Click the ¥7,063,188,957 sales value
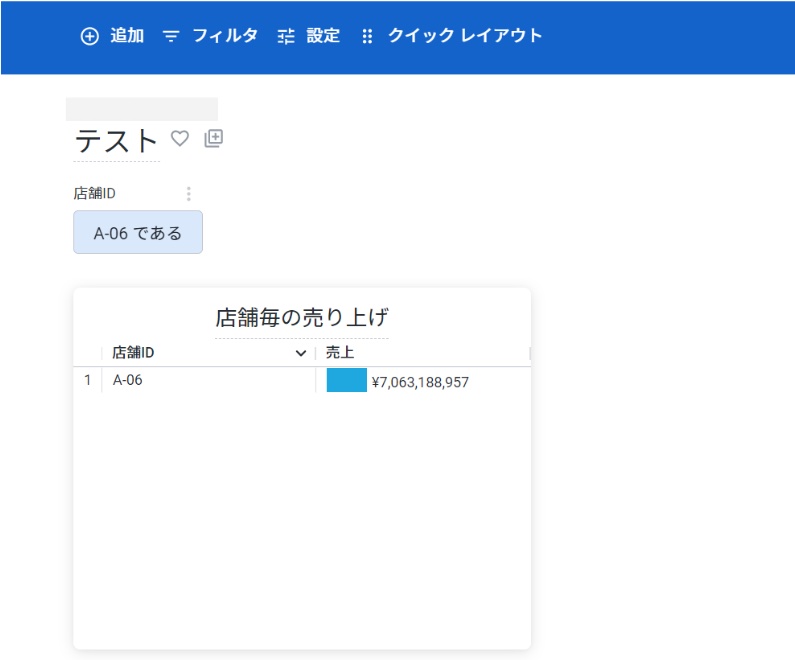The image size is (795, 660). 420,382
